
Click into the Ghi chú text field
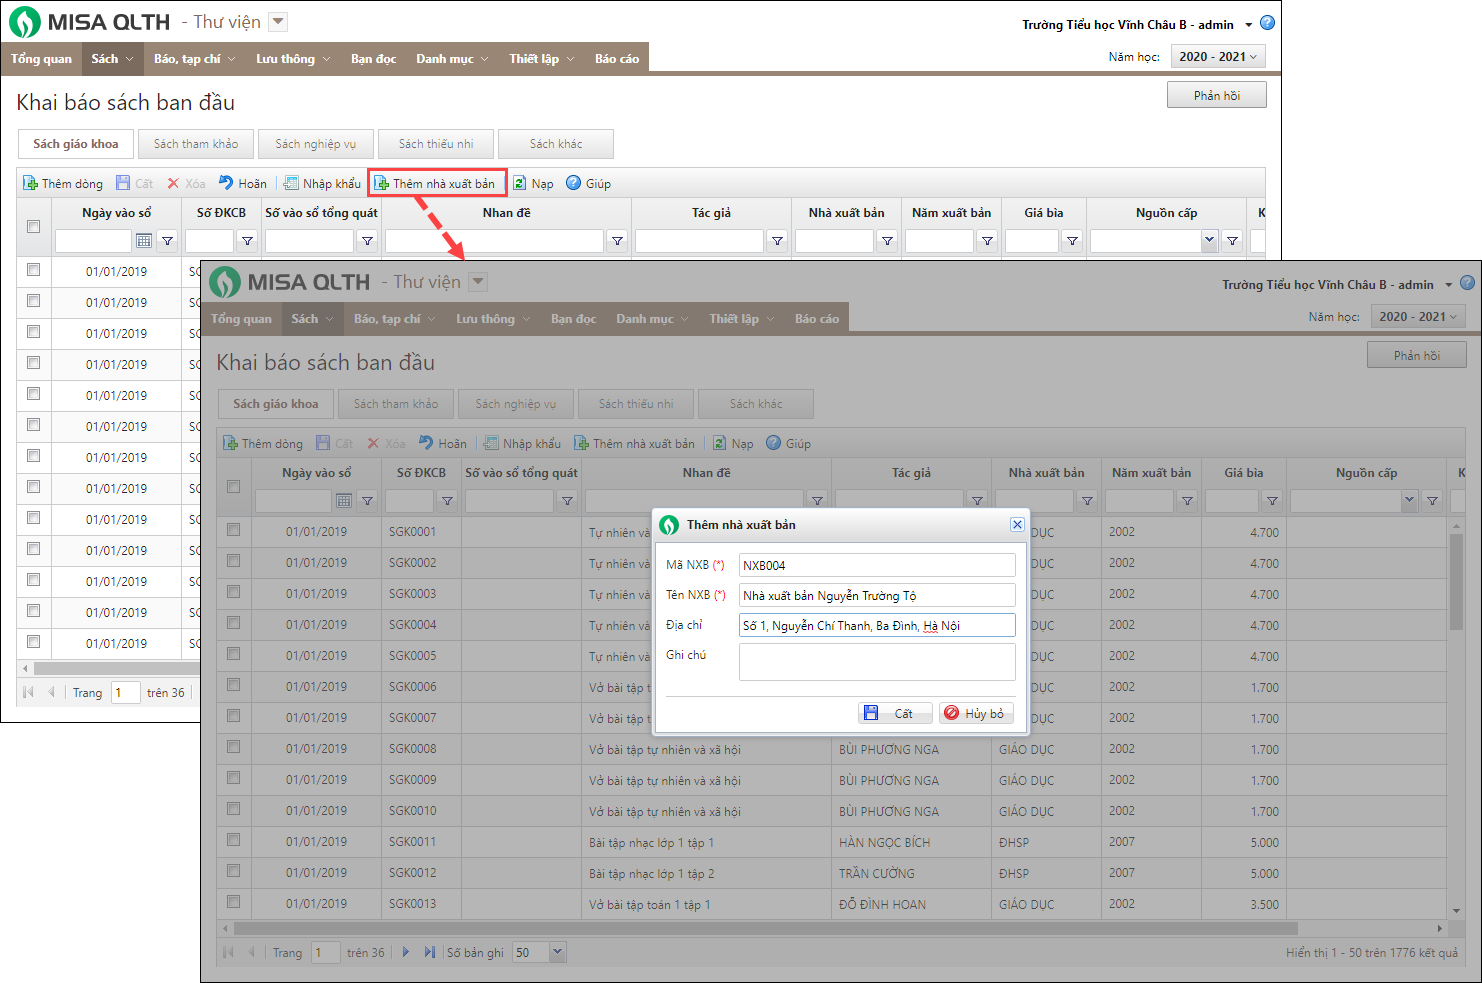point(876,661)
